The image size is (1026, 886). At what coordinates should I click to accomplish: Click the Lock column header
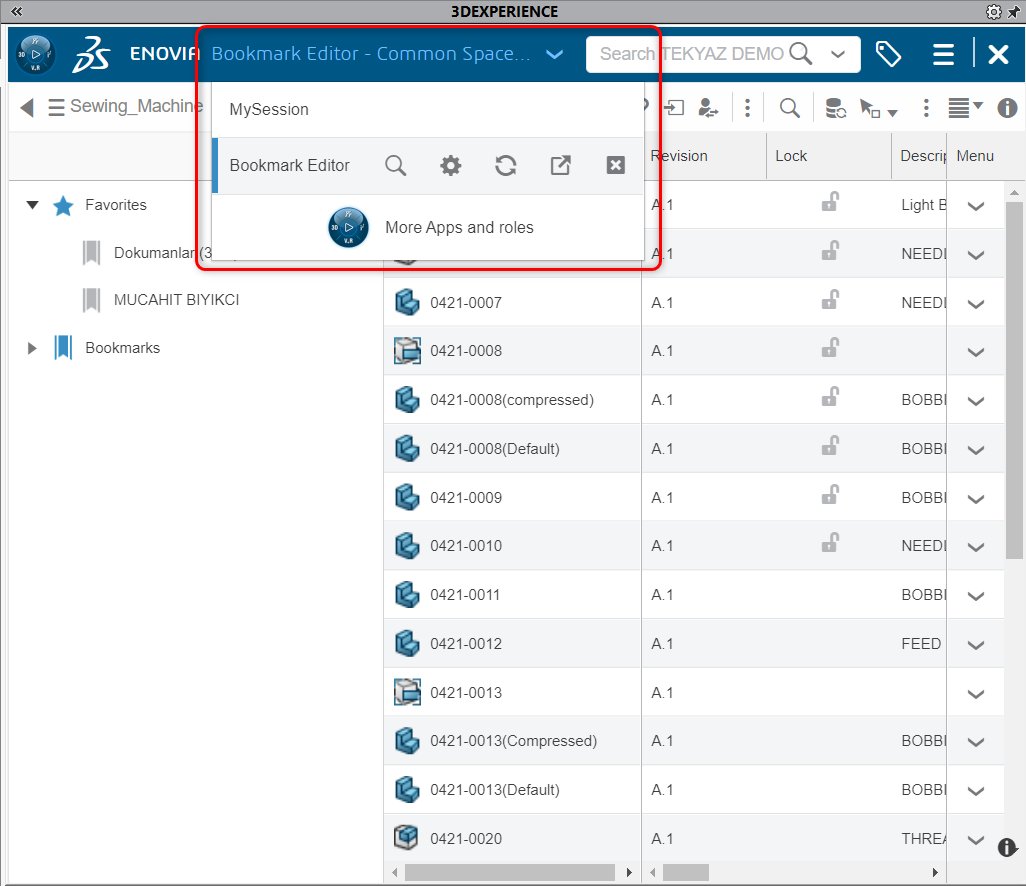[829, 156]
